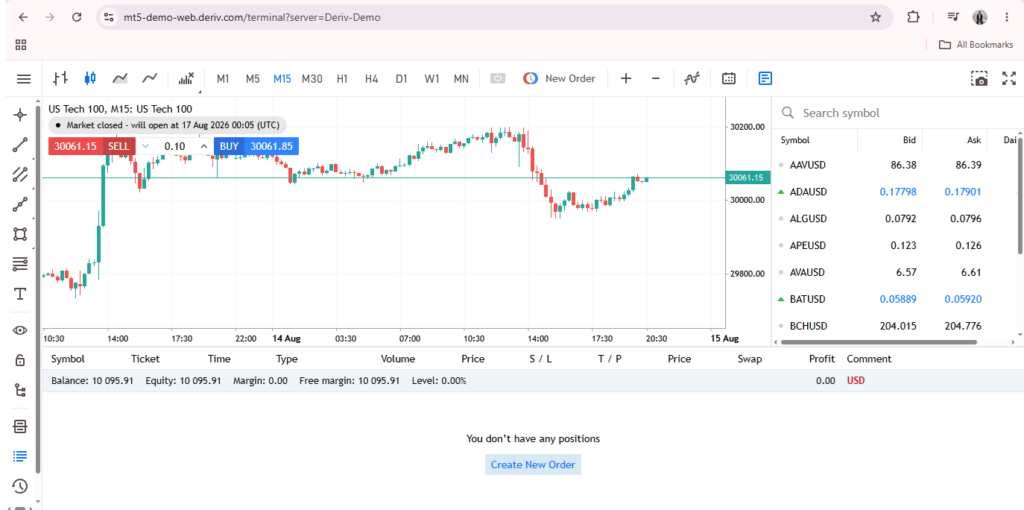Click the 0.10 volume field
This screenshot has height=510, width=1024.
point(174,146)
